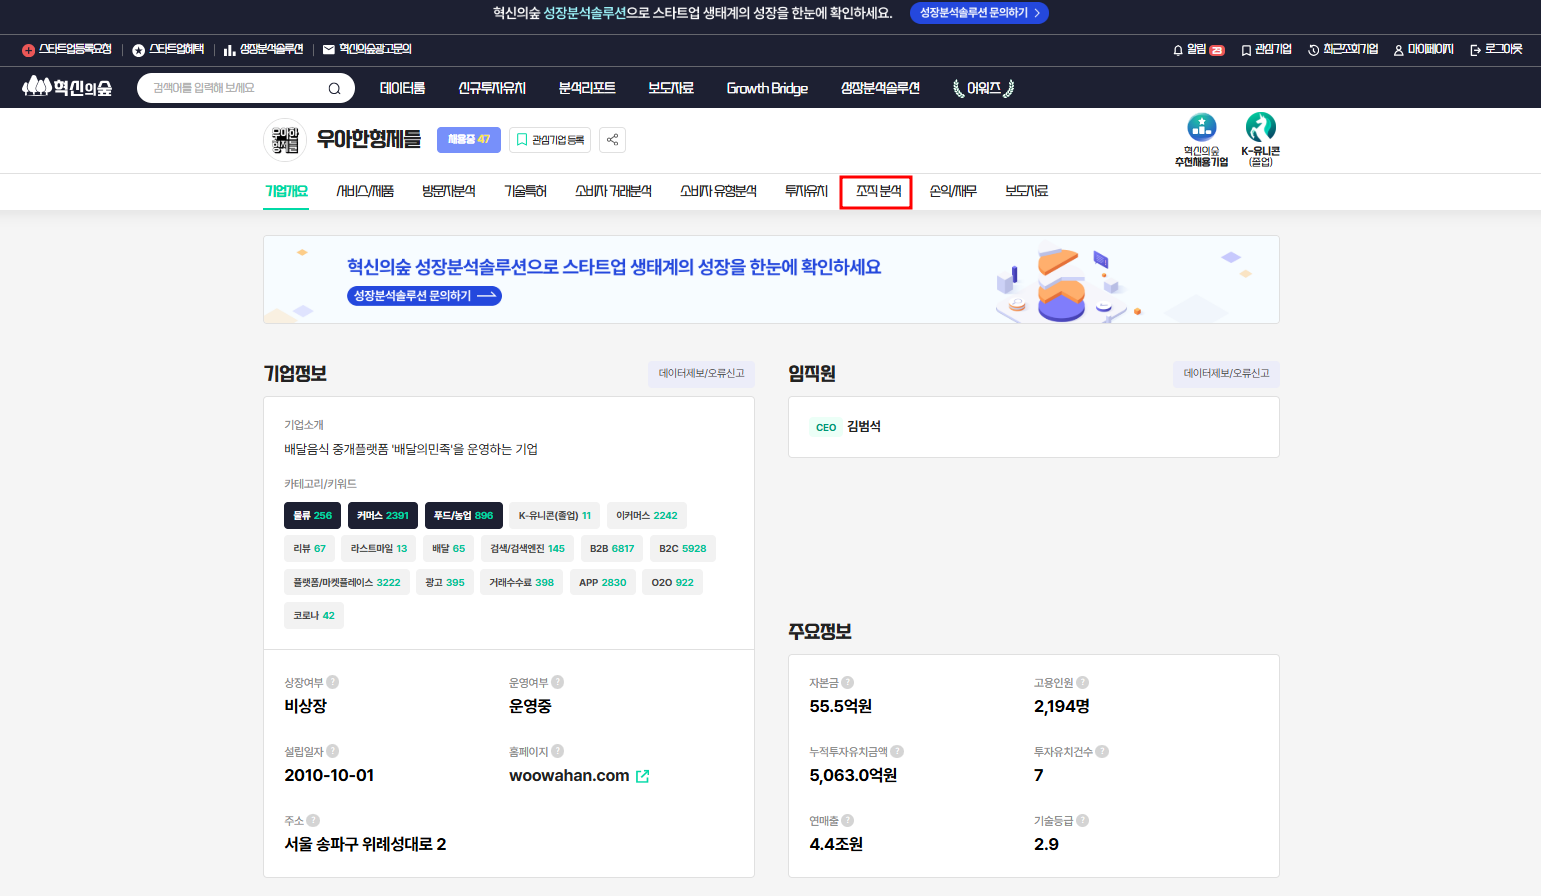The width and height of the screenshot is (1541, 896).
Task: Click the 우아한형제들 company logo thumbnail
Action: click(284, 140)
